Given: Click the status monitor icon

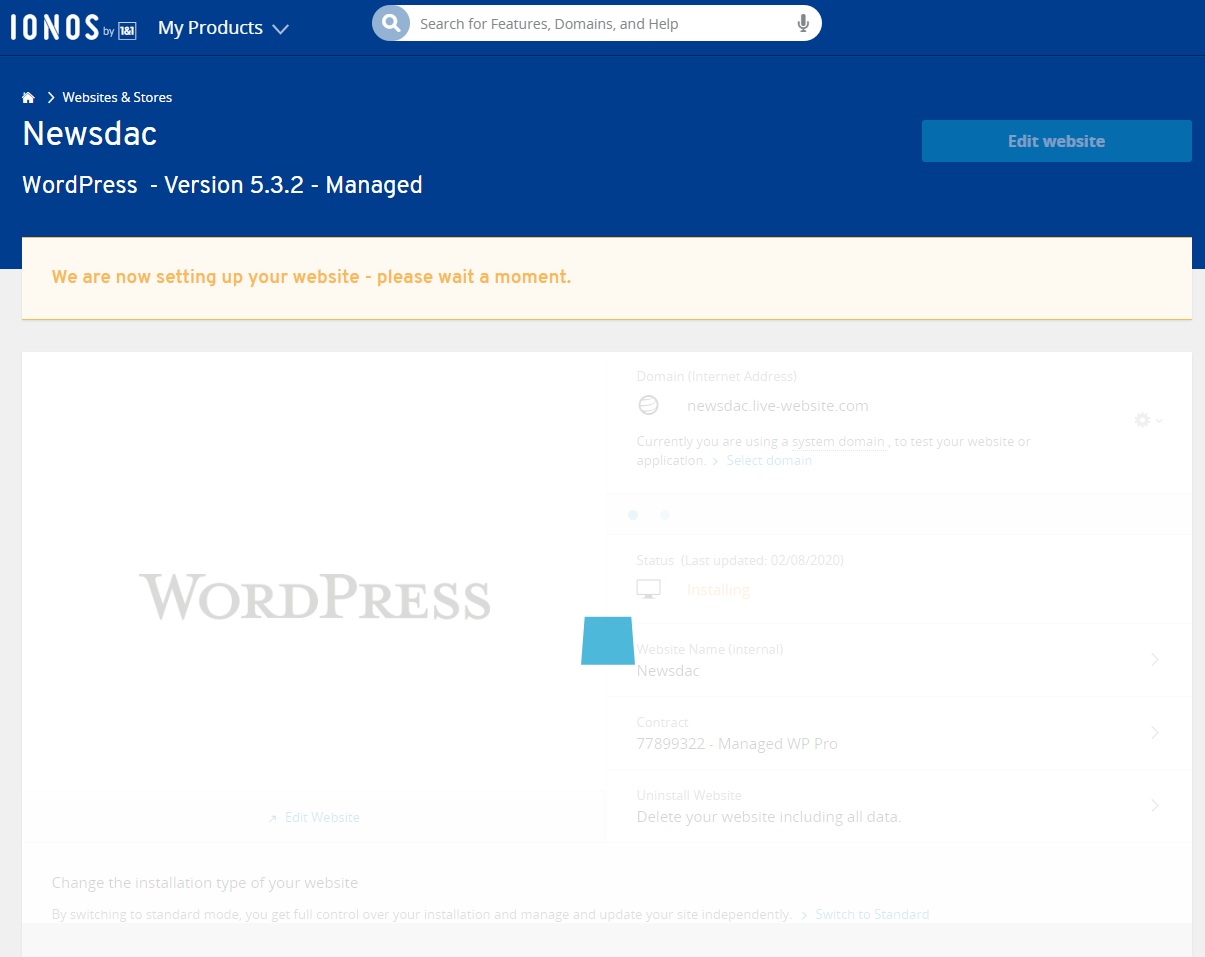Looking at the screenshot, I should point(648,589).
